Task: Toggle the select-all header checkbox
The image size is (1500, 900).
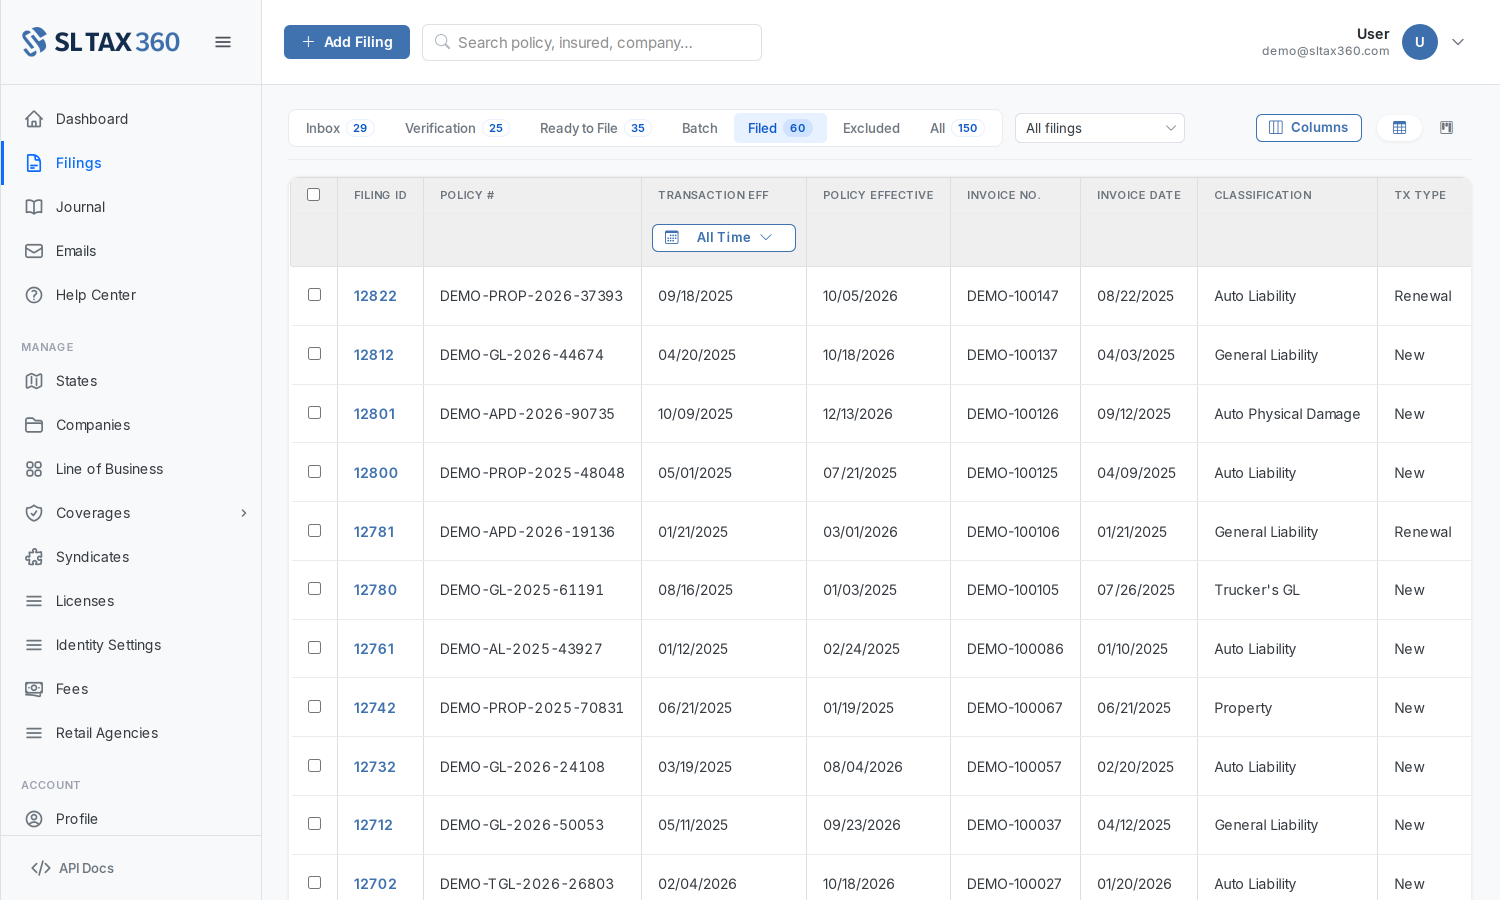Action: pos(314,195)
